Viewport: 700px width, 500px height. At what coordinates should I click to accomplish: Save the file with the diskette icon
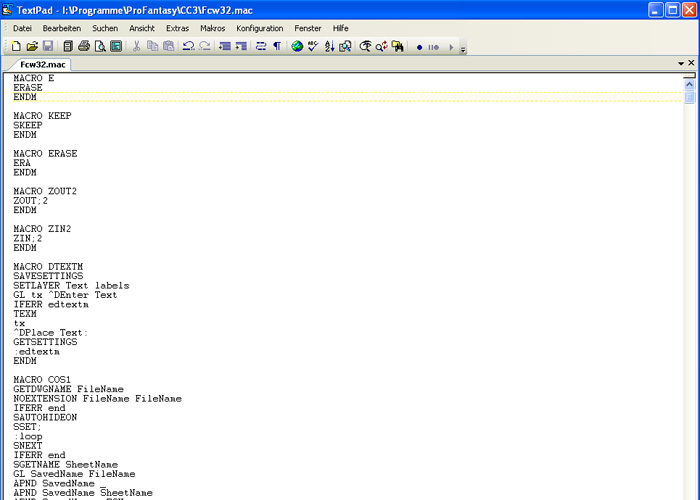click(x=48, y=46)
